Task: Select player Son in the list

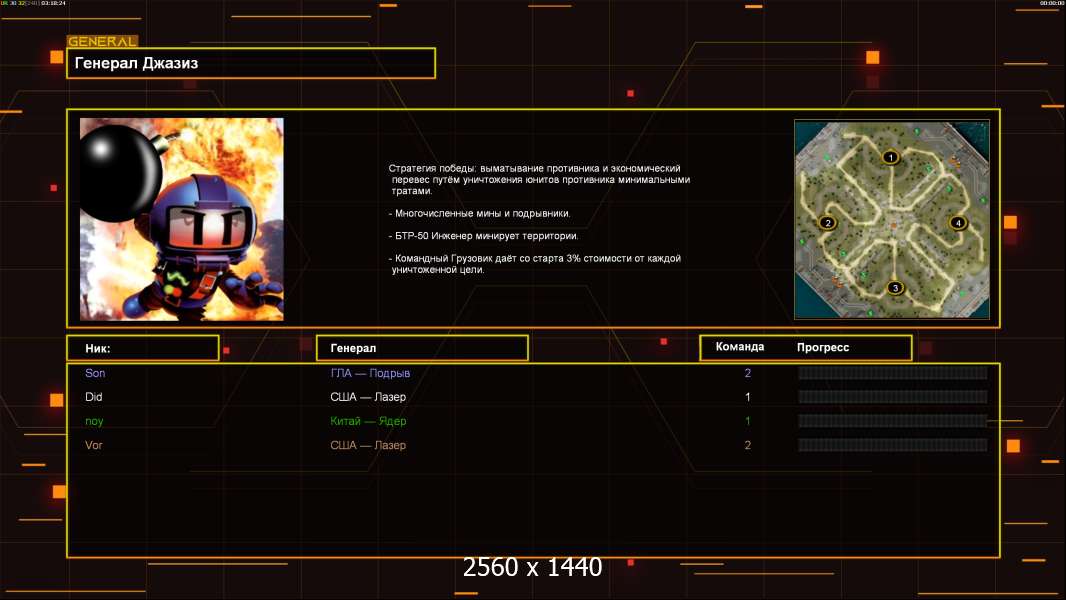Action: coord(95,373)
